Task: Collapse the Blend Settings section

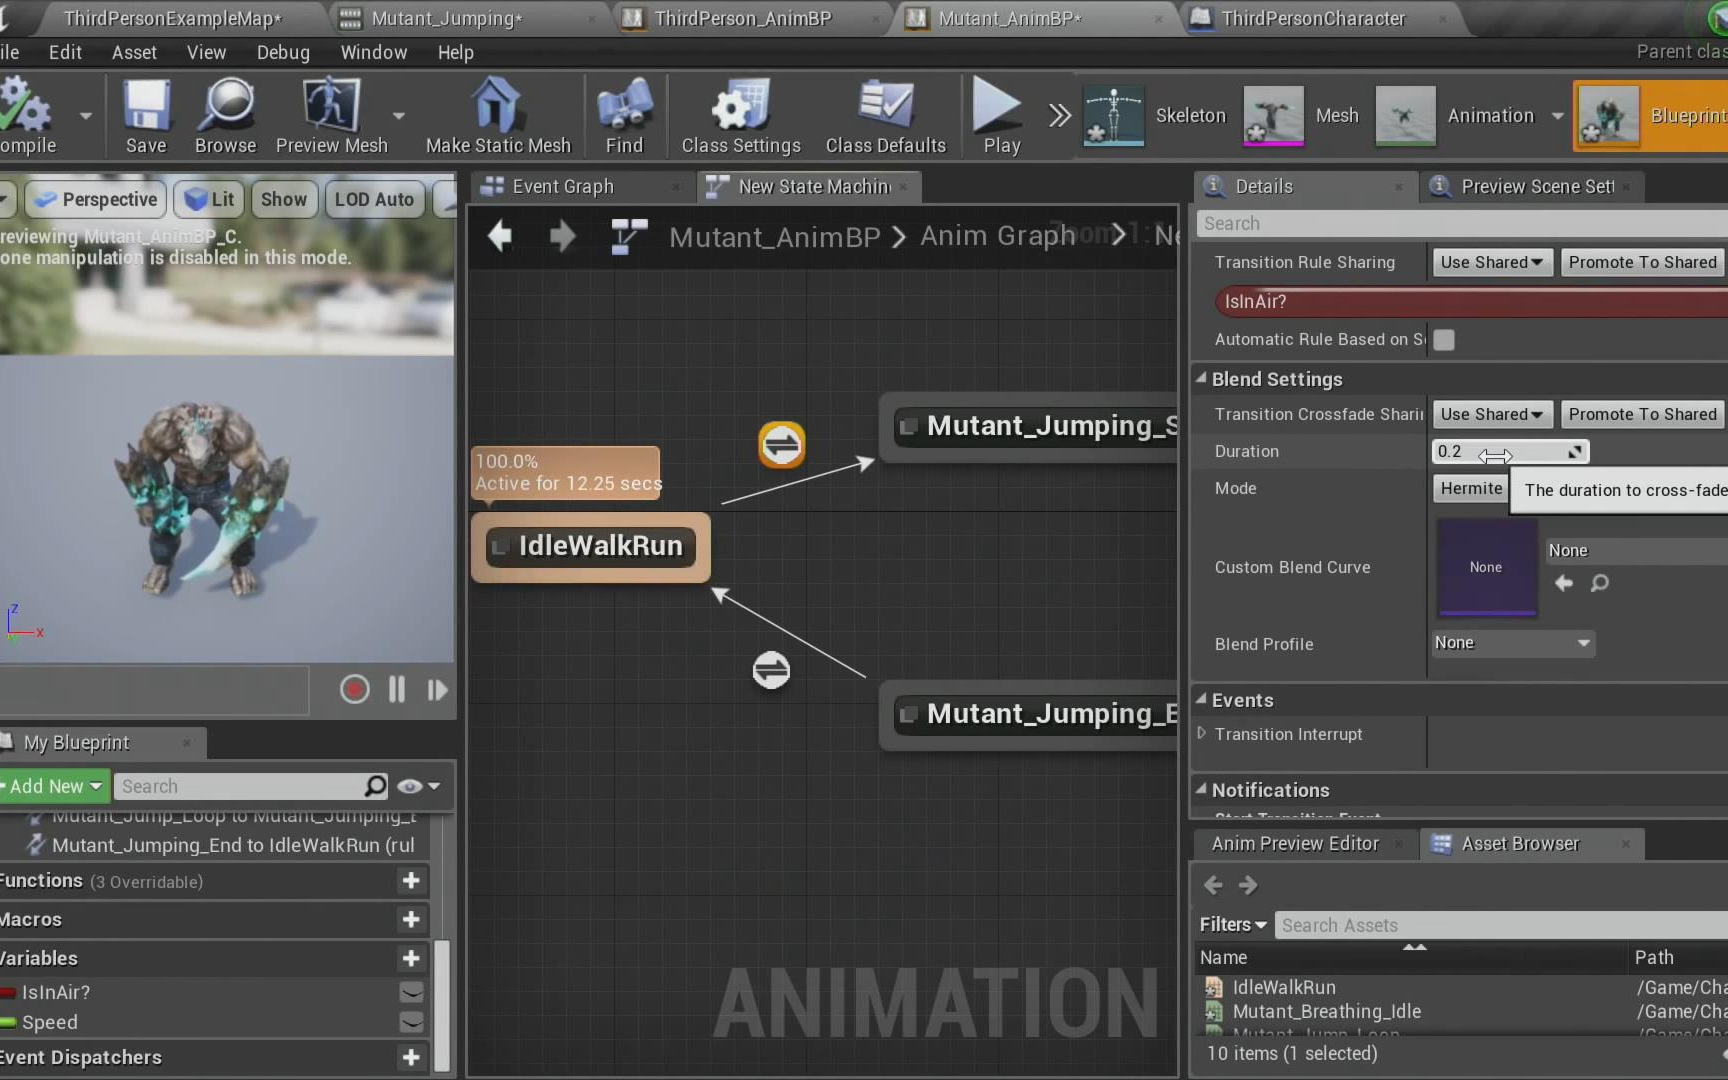Action: (1200, 378)
